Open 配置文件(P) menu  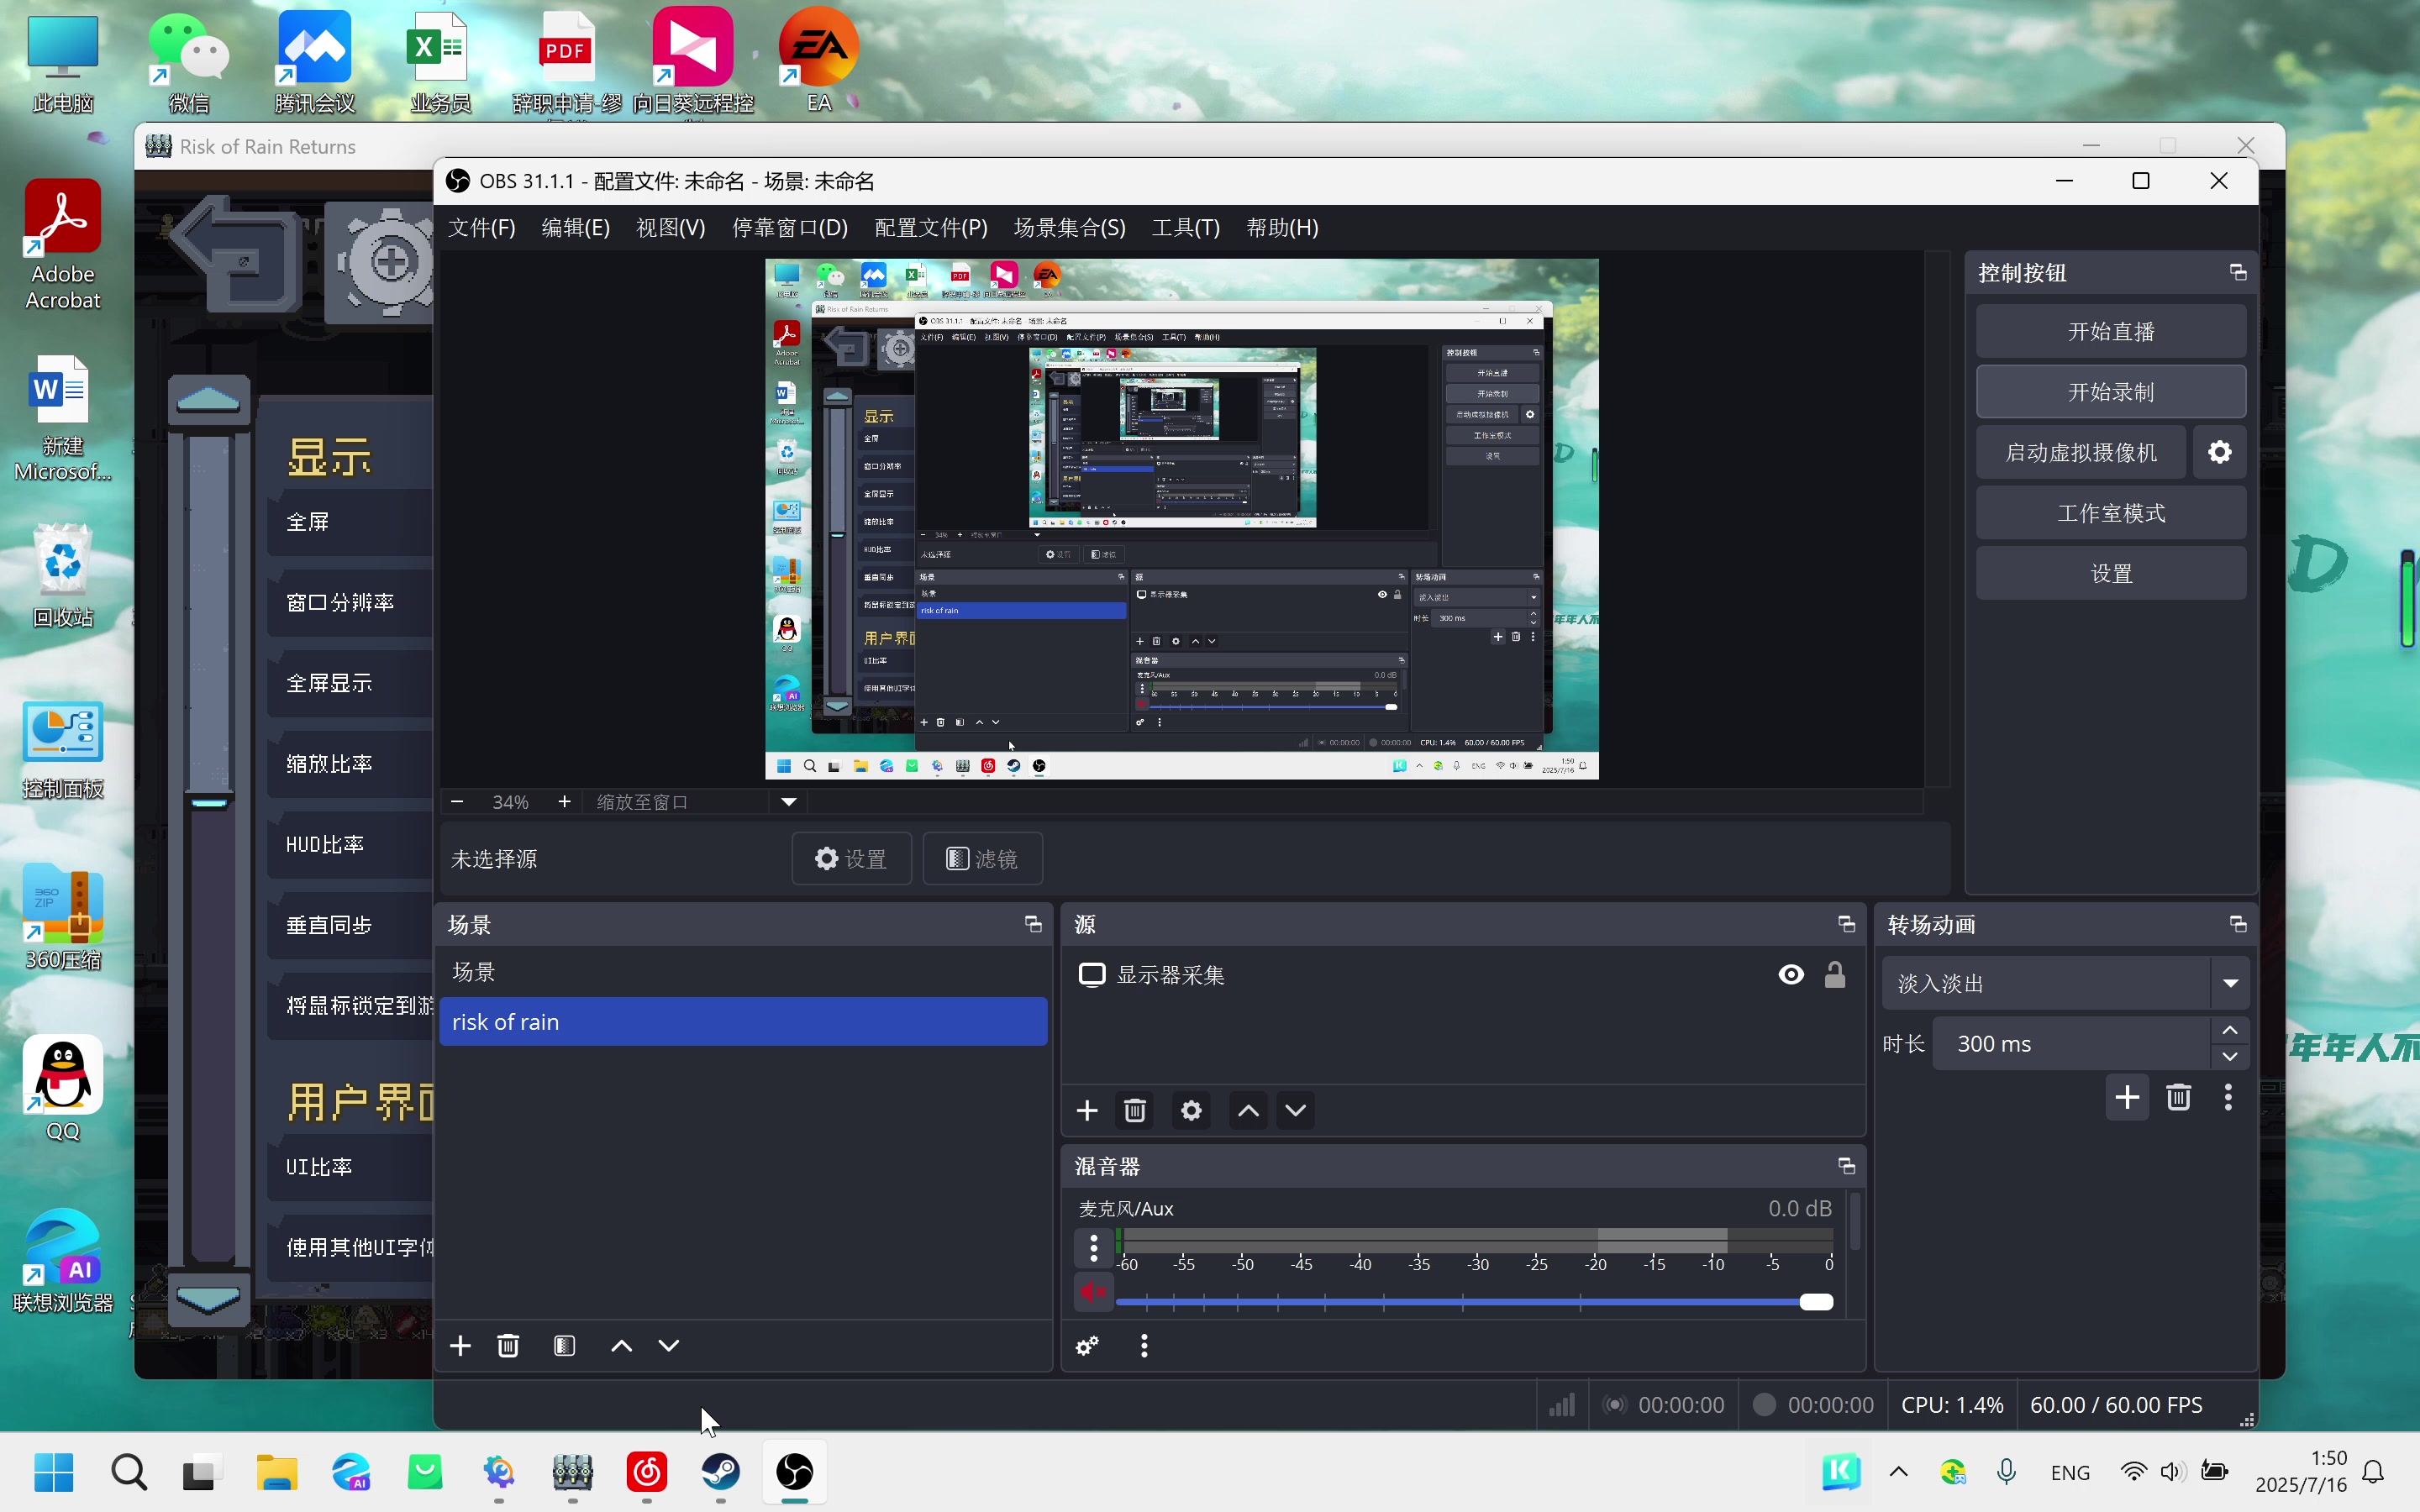[931, 228]
